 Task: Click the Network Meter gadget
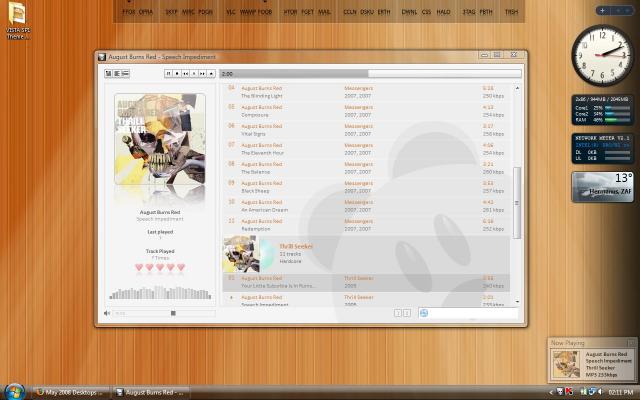(603, 148)
